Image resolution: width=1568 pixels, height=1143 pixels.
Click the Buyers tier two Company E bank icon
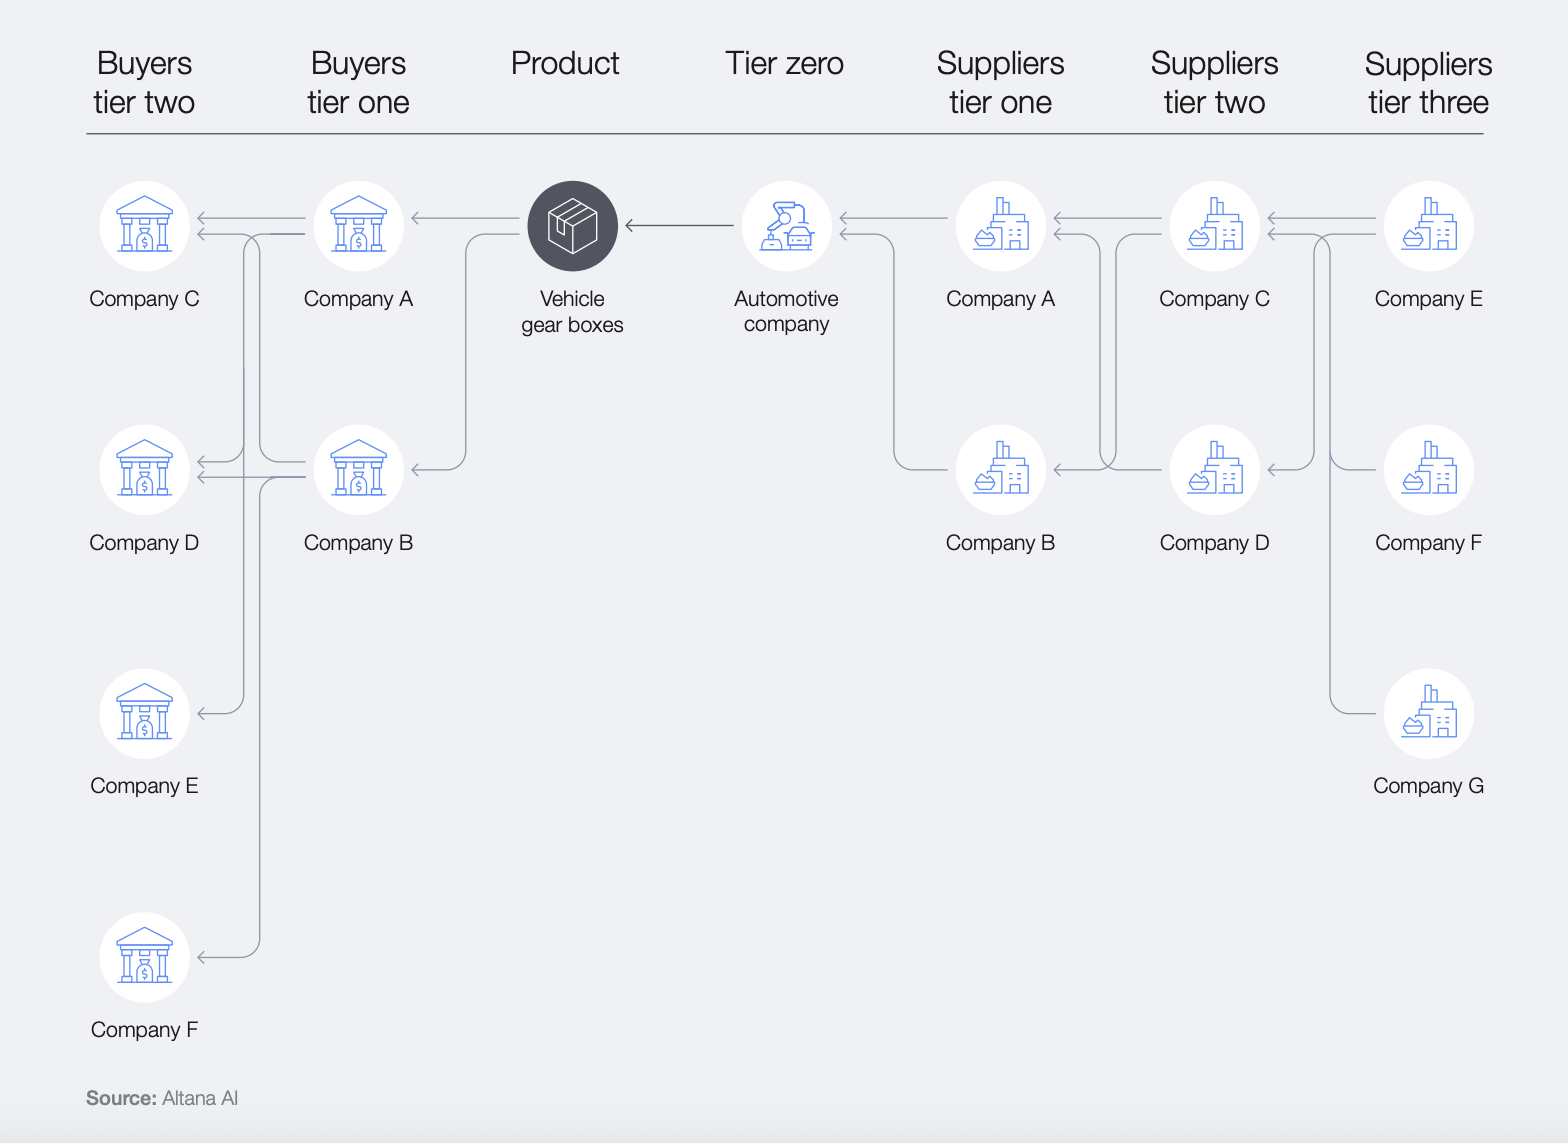tap(145, 714)
